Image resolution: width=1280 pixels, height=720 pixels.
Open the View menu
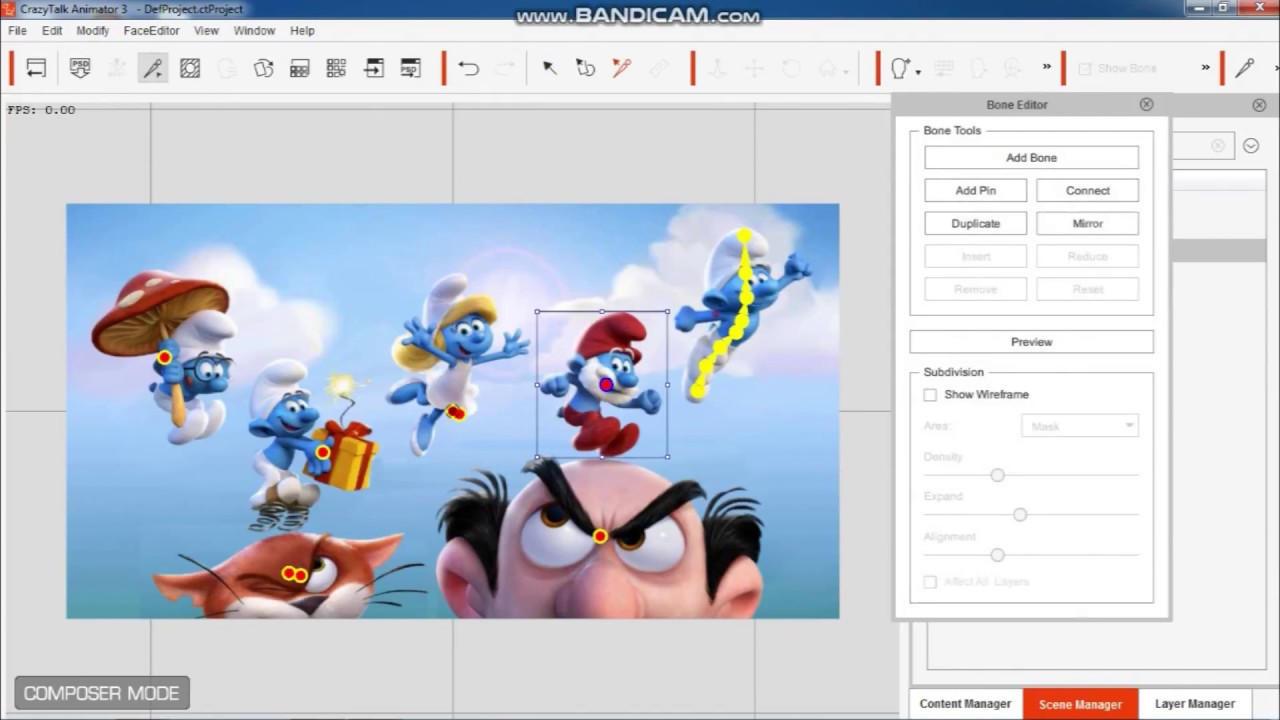coord(206,31)
